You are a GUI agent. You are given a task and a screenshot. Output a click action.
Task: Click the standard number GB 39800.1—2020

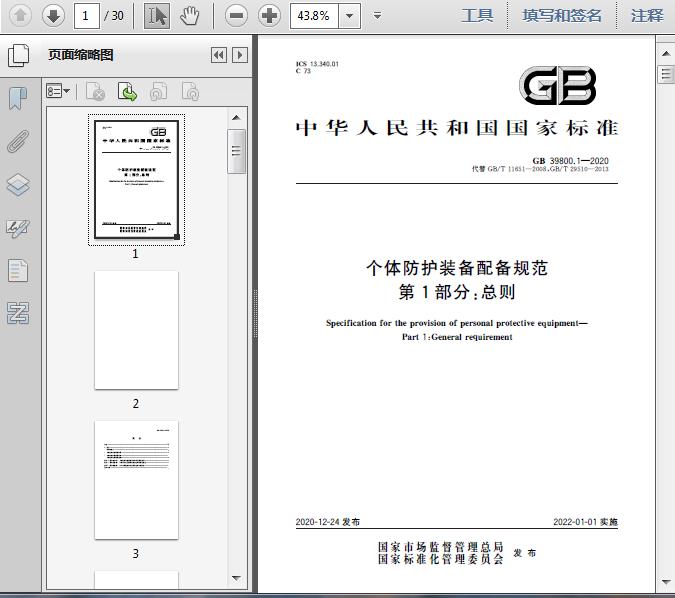click(570, 161)
